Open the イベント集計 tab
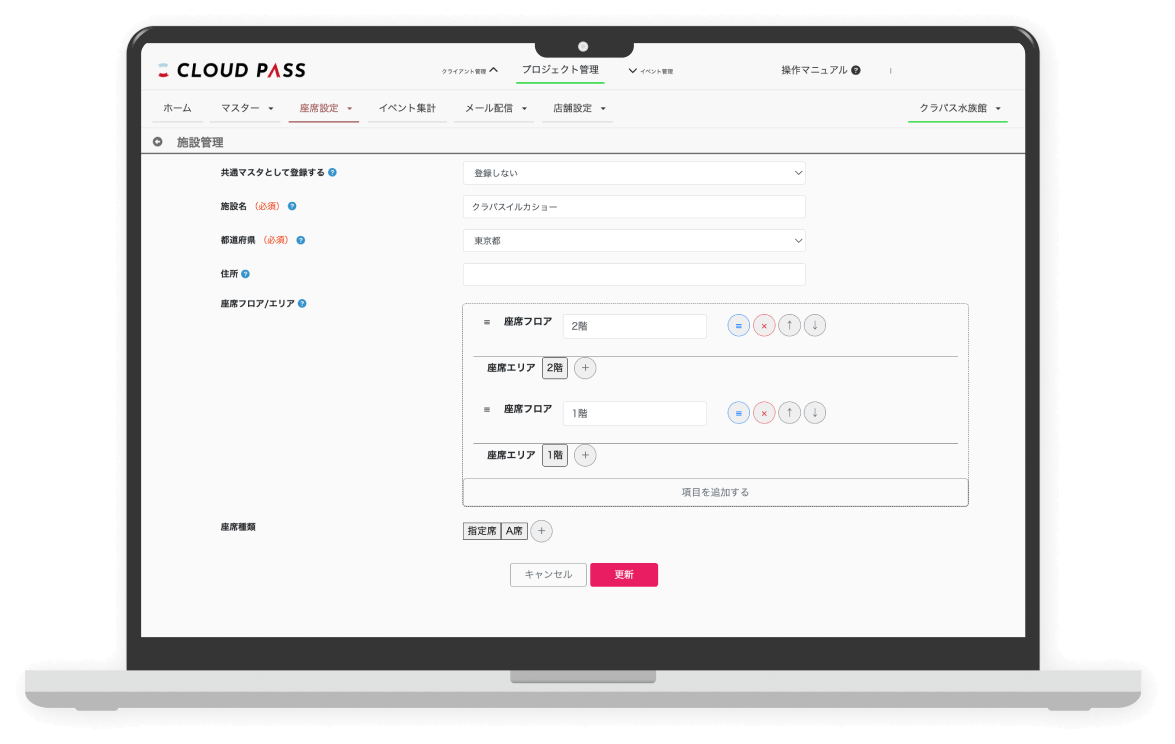 (x=407, y=108)
